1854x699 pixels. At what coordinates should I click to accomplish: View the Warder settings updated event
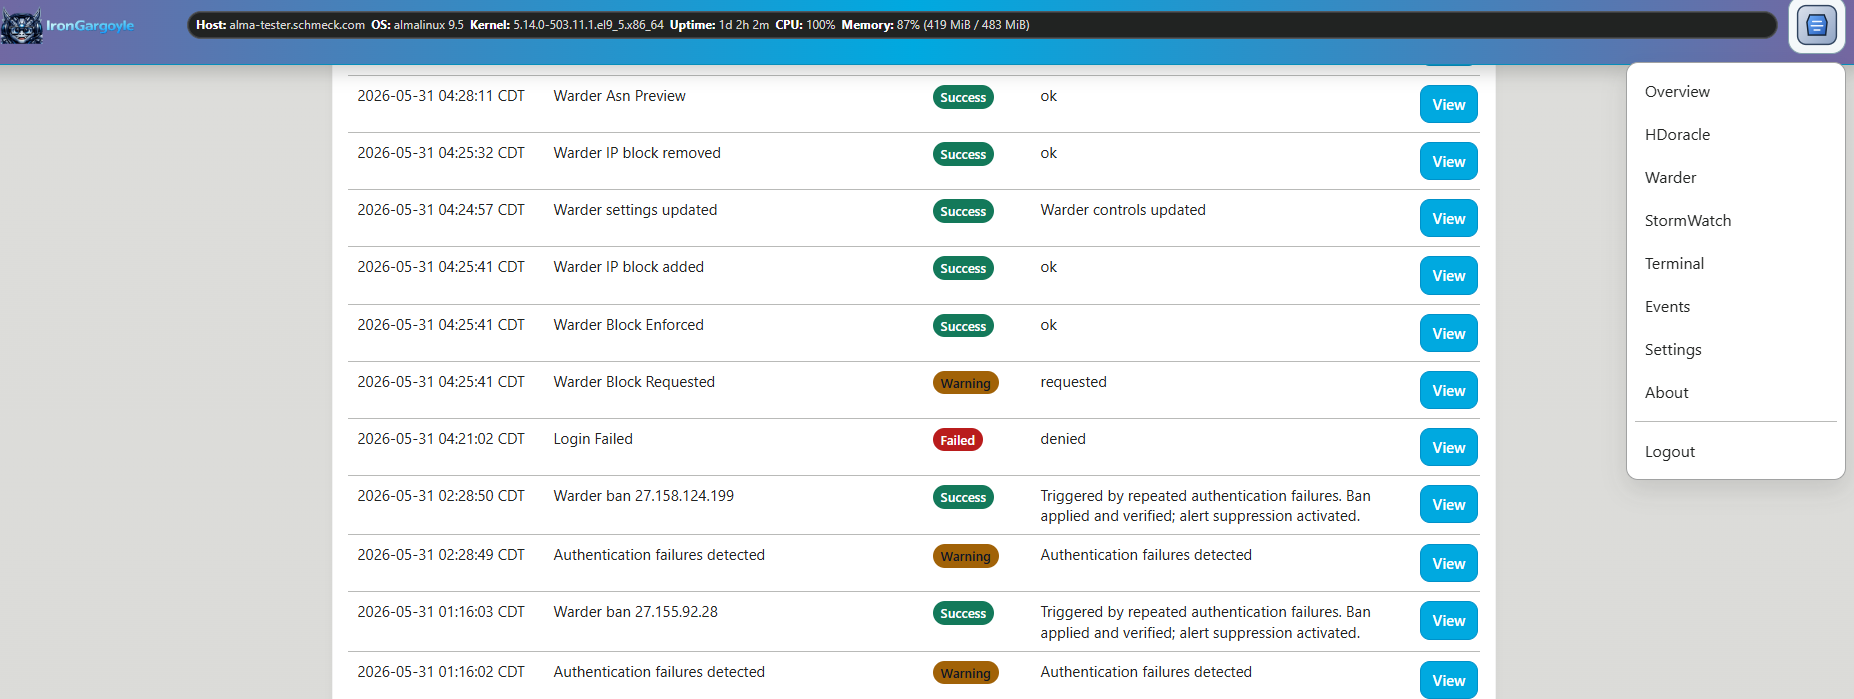click(x=1448, y=218)
